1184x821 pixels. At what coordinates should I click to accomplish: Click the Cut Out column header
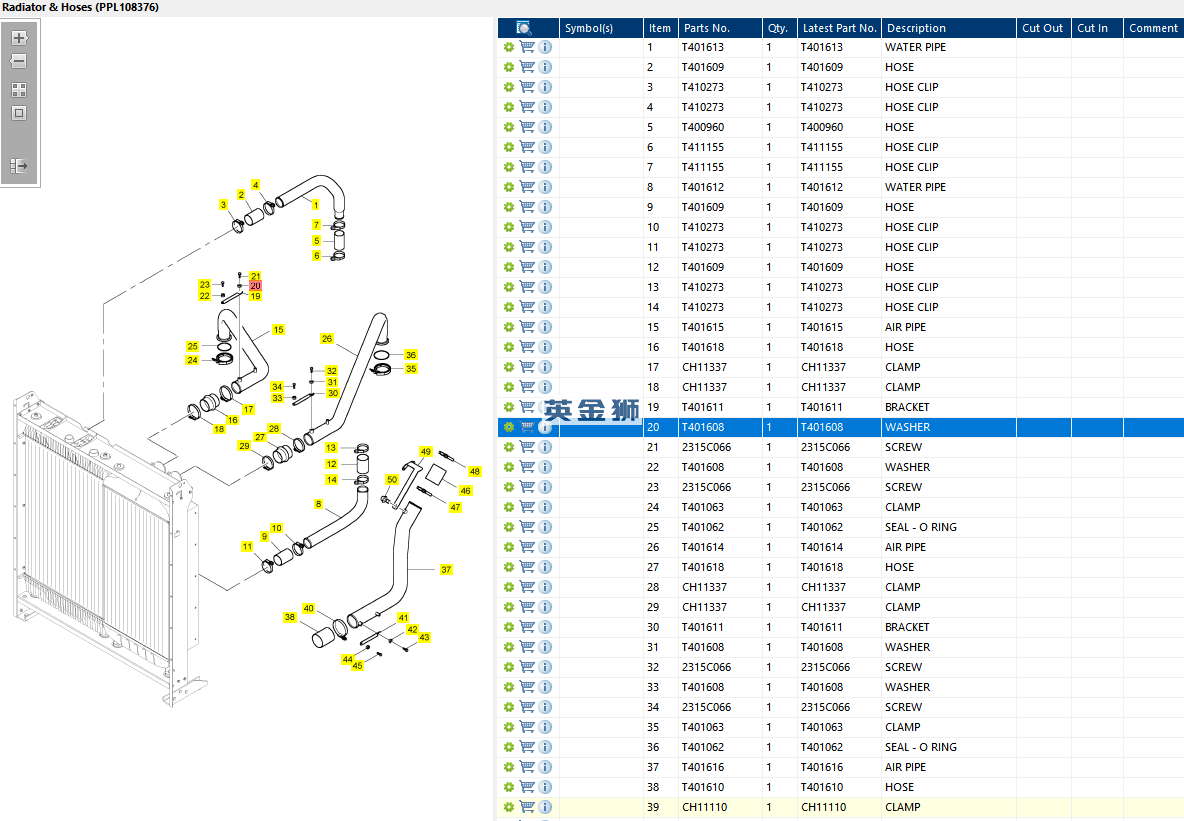pyautogui.click(x=1044, y=28)
